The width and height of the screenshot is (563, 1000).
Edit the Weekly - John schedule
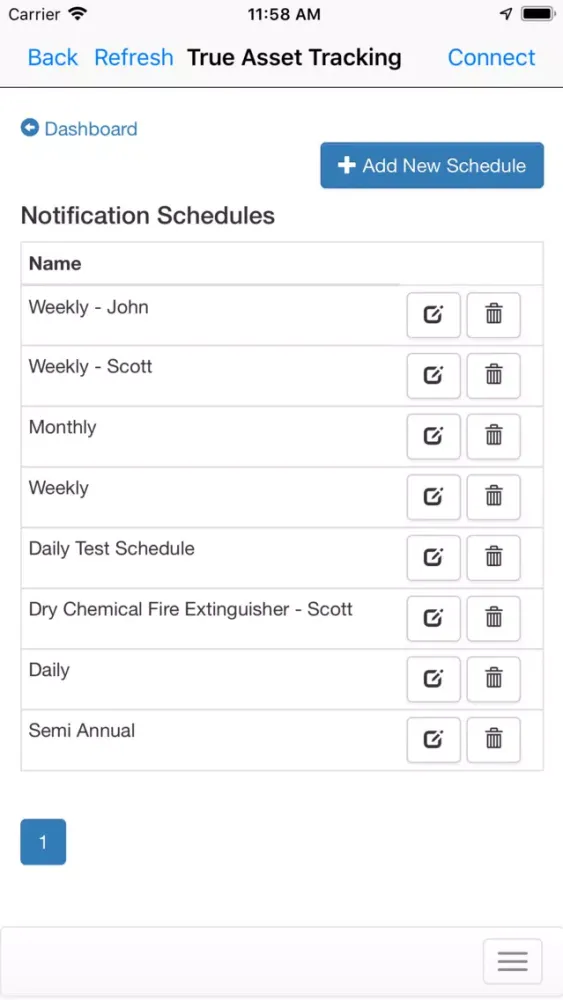[434, 315]
